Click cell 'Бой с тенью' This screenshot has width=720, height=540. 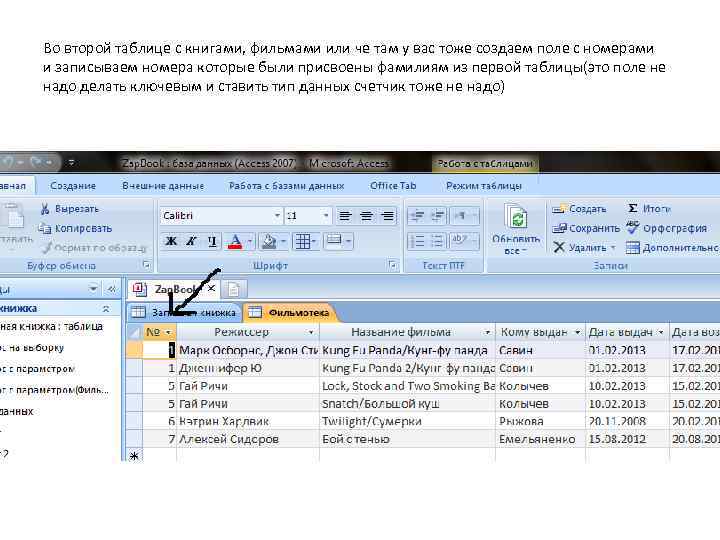pyautogui.click(x=407, y=439)
